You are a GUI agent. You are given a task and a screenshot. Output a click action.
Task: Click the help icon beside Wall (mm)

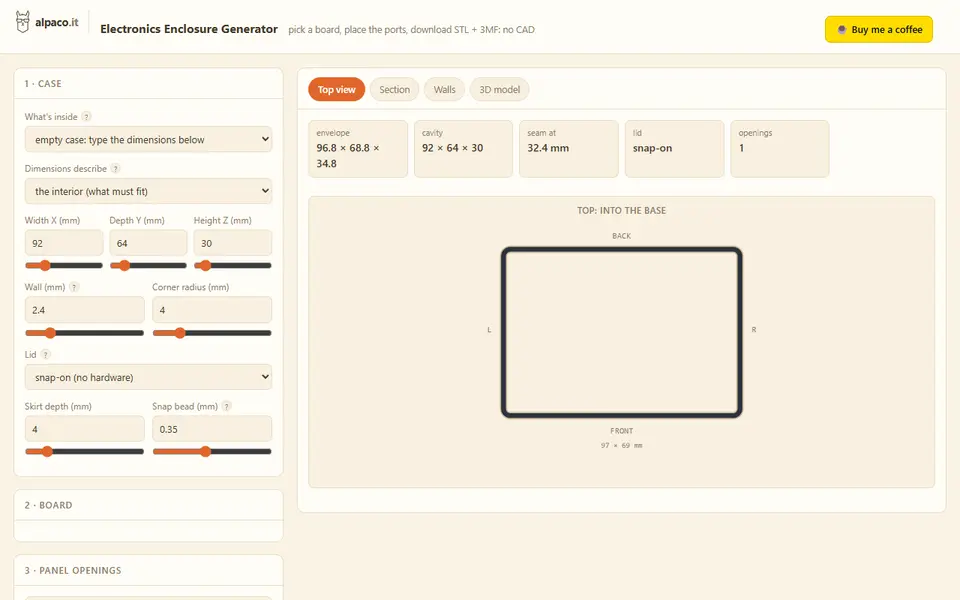pos(74,287)
